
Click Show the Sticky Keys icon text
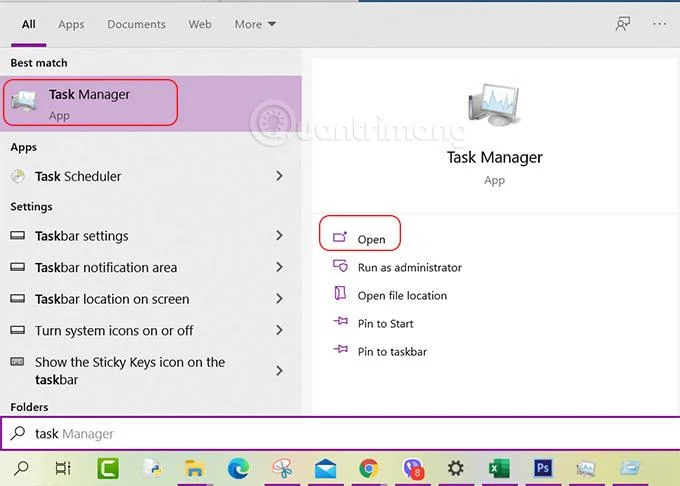130,371
